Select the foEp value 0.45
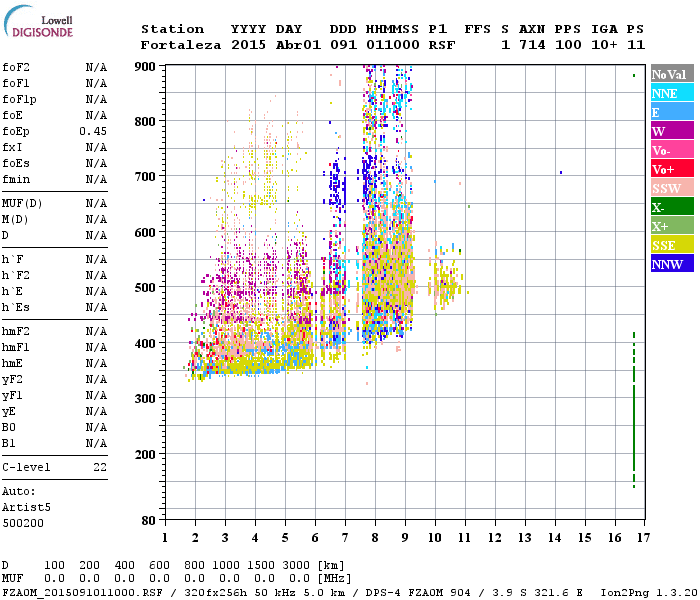The height and width of the screenshot is (600, 700). [x=94, y=131]
